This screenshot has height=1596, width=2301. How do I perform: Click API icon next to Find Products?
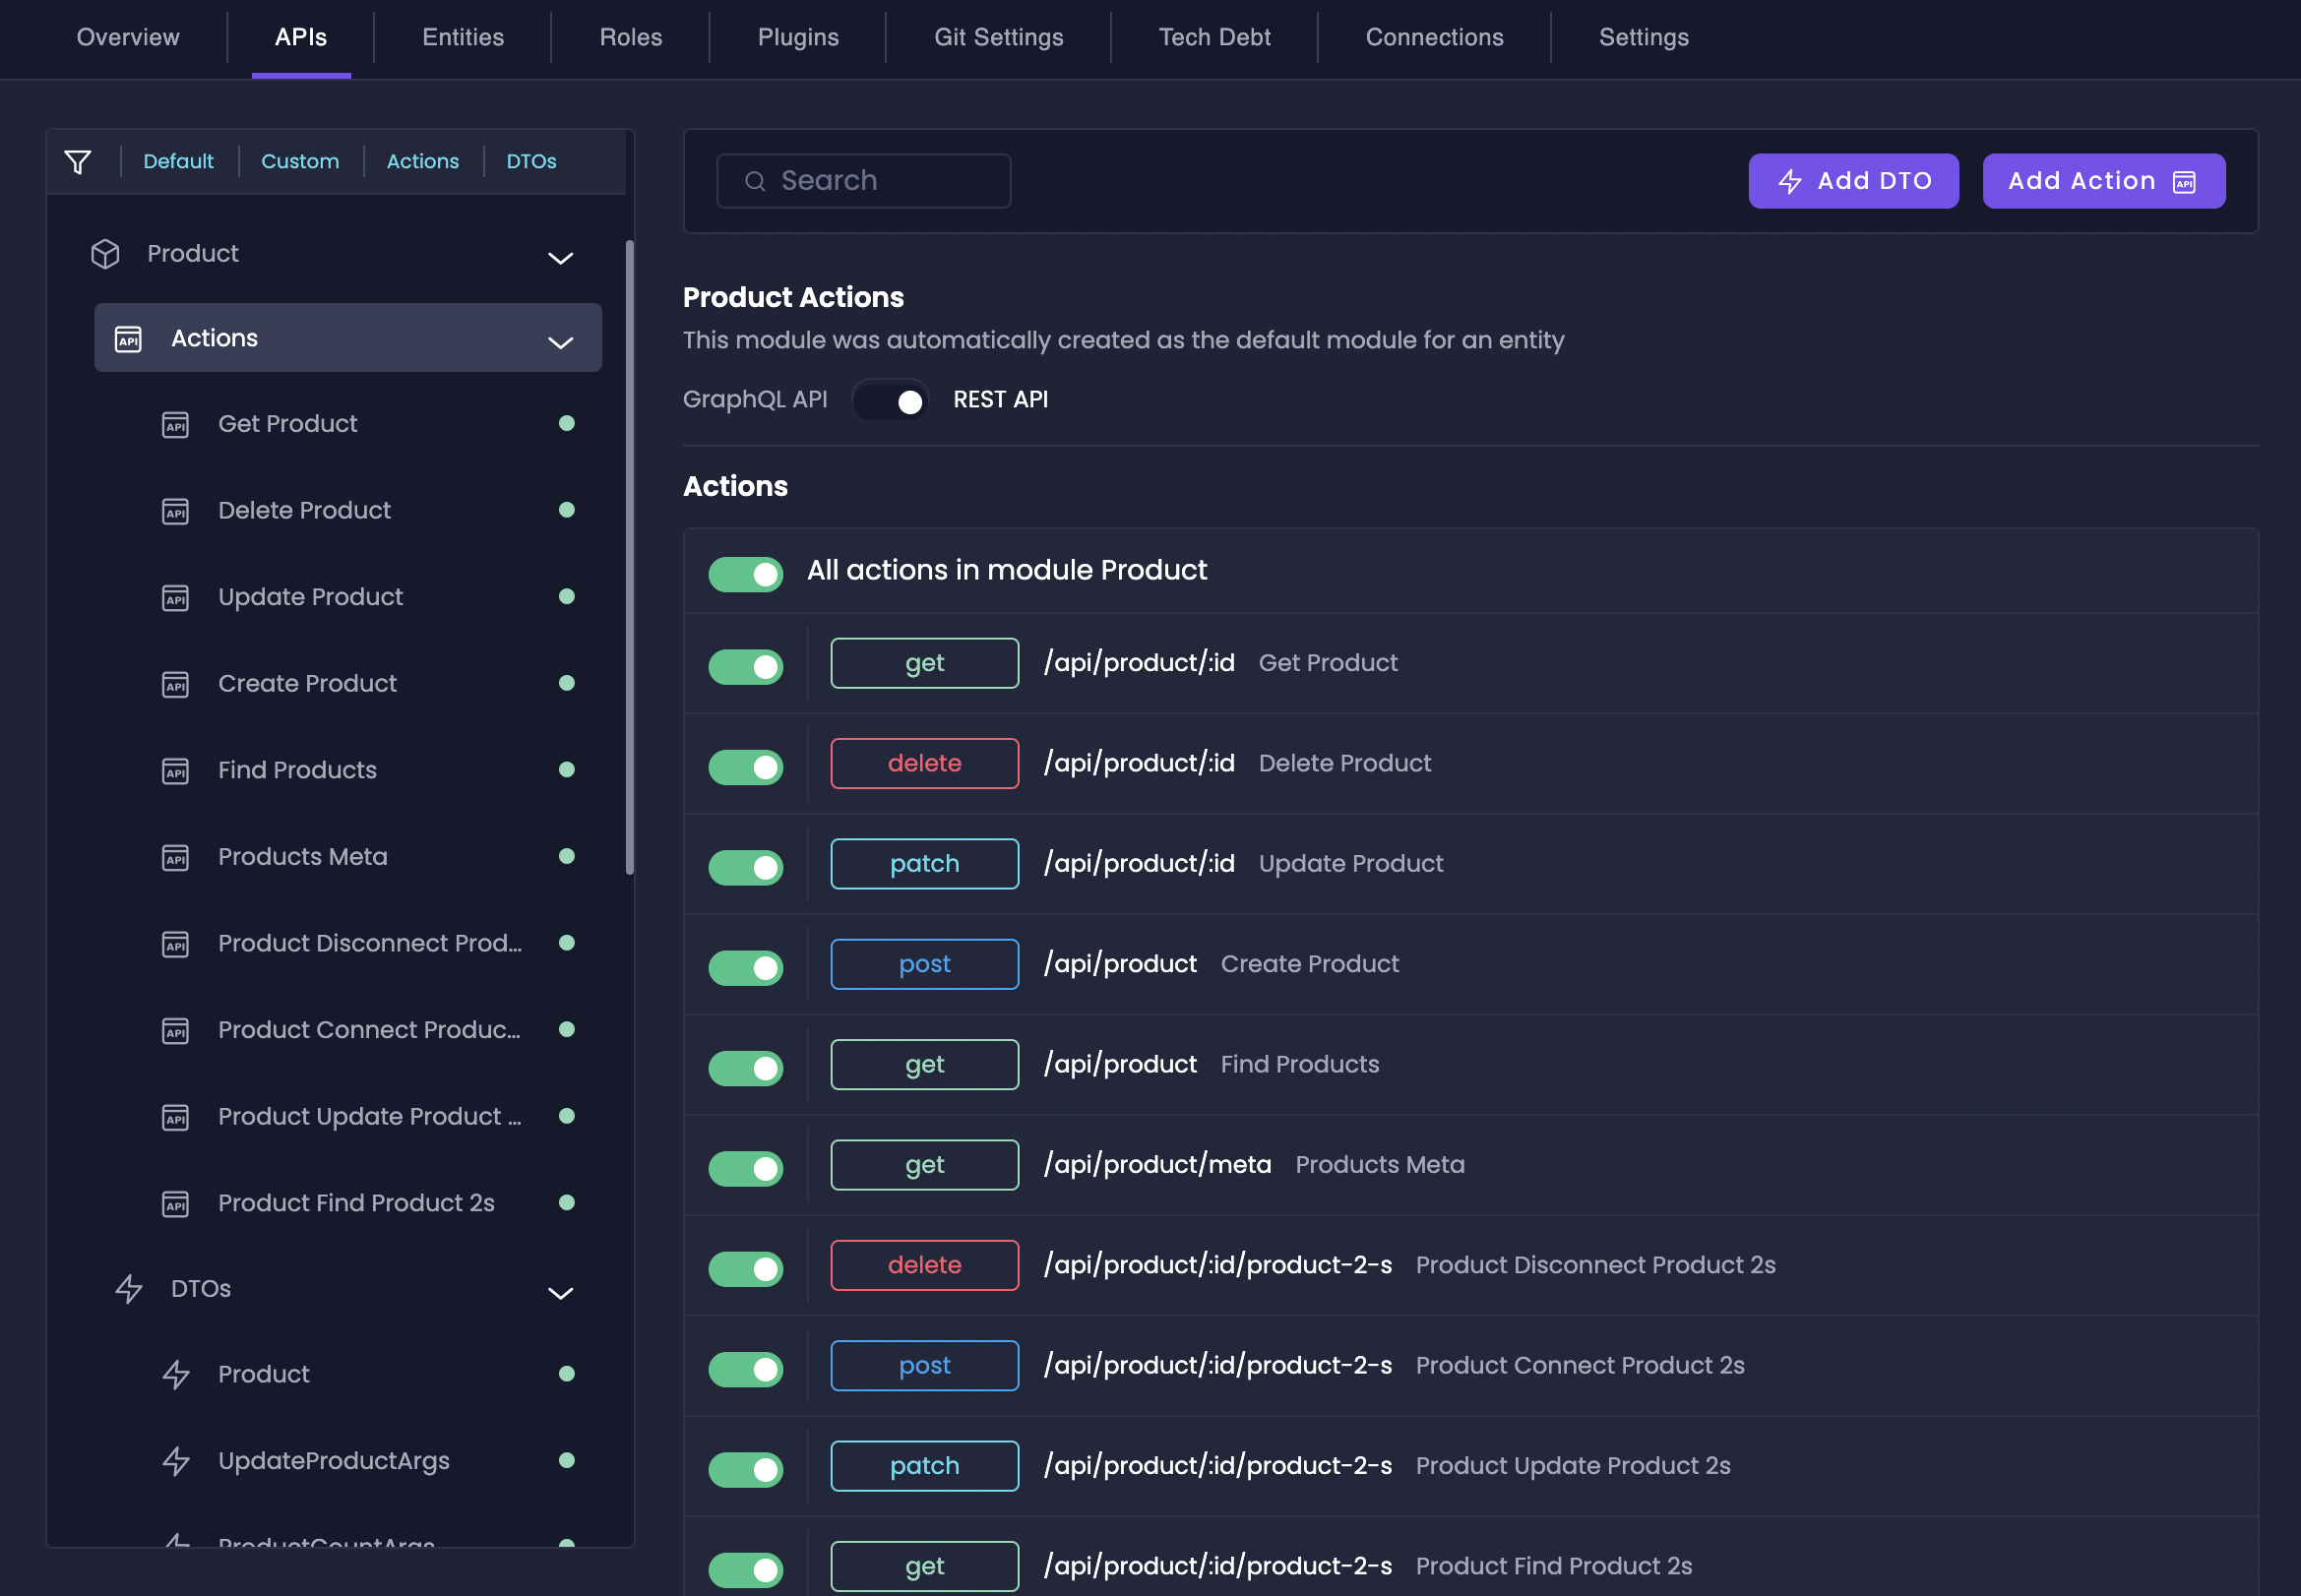pos(175,771)
